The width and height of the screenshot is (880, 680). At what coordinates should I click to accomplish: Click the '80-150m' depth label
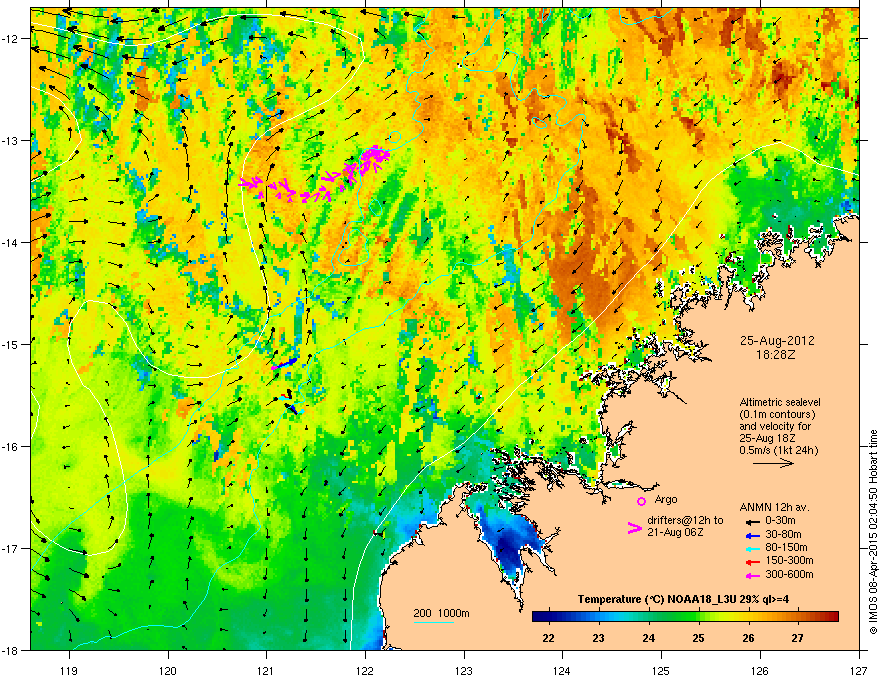[786, 548]
